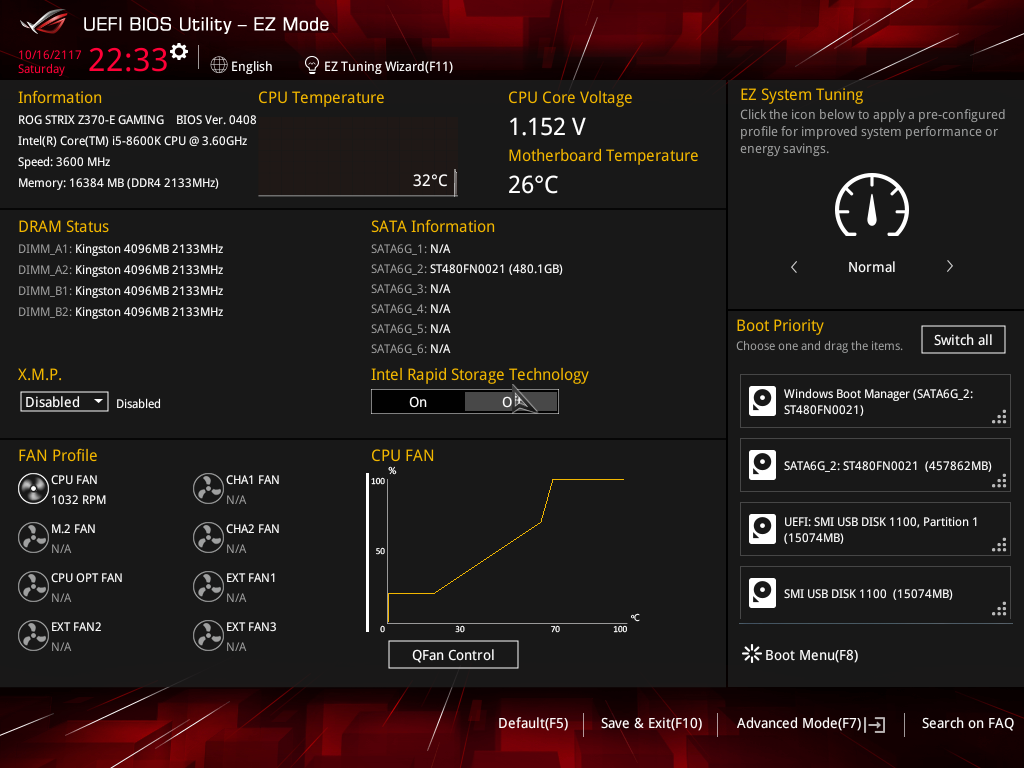Click the QFan Control button
Viewport: 1024px width, 768px height.
[x=453, y=654]
